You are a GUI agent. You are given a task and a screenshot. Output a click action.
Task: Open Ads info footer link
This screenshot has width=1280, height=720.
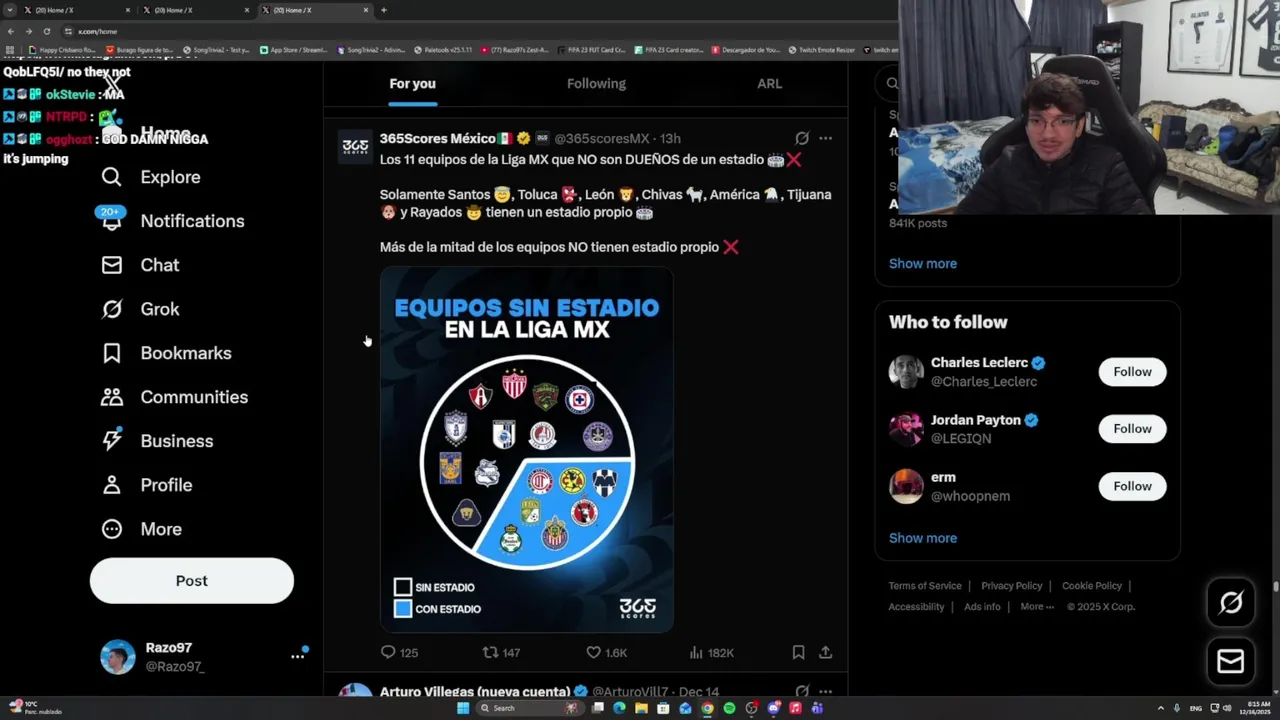click(x=982, y=607)
